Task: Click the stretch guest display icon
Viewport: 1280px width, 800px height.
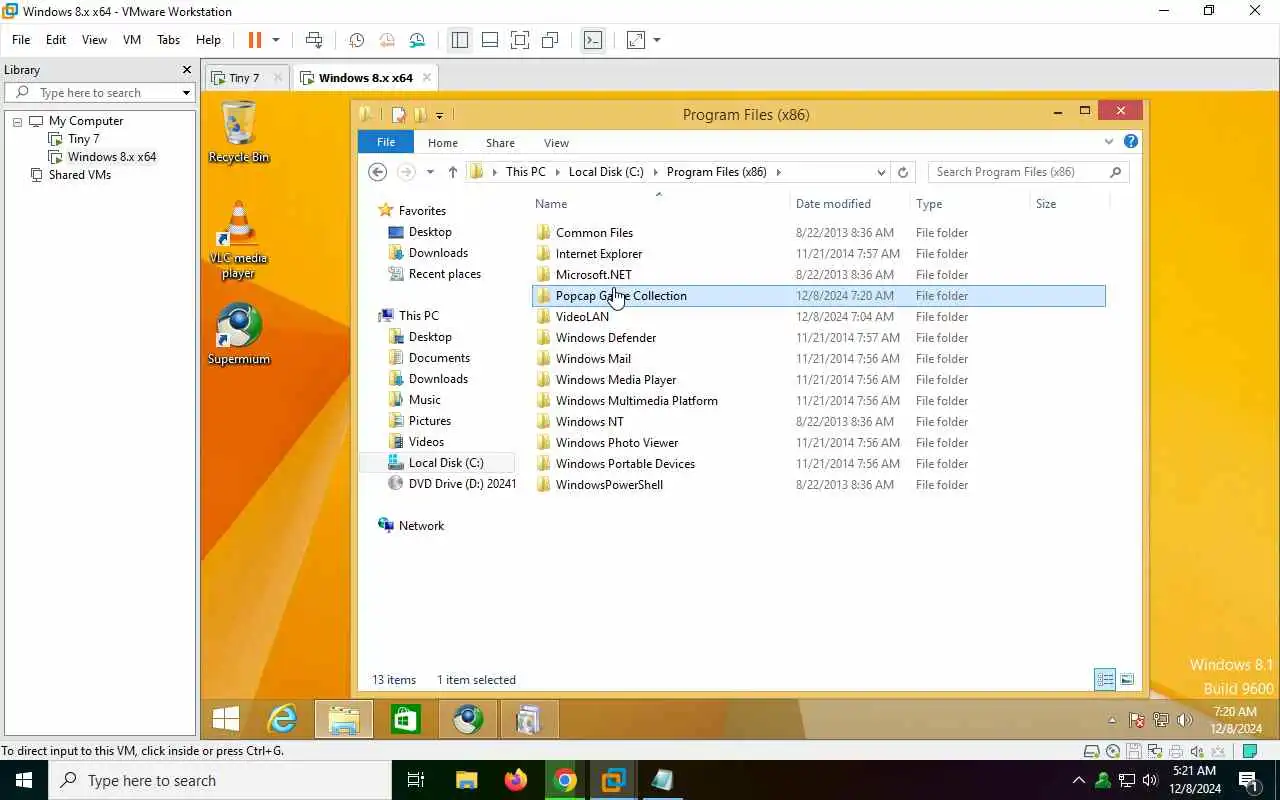Action: pos(636,40)
